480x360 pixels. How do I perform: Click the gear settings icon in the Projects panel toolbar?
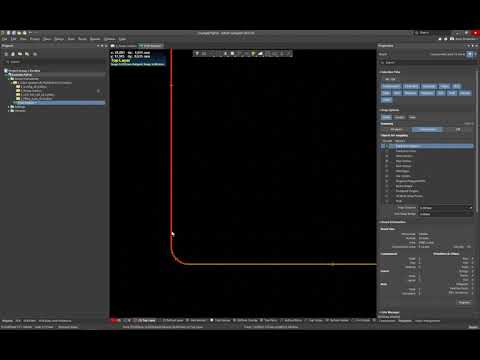35,54
